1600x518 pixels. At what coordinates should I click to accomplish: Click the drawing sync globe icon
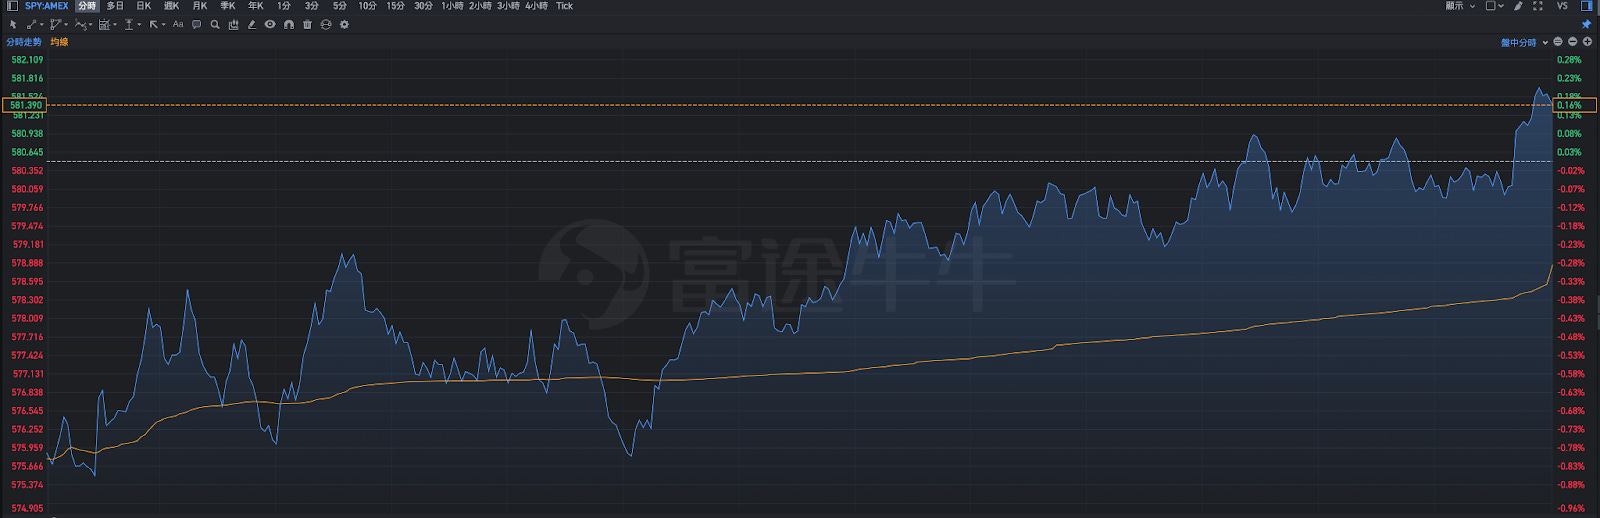[x=326, y=24]
